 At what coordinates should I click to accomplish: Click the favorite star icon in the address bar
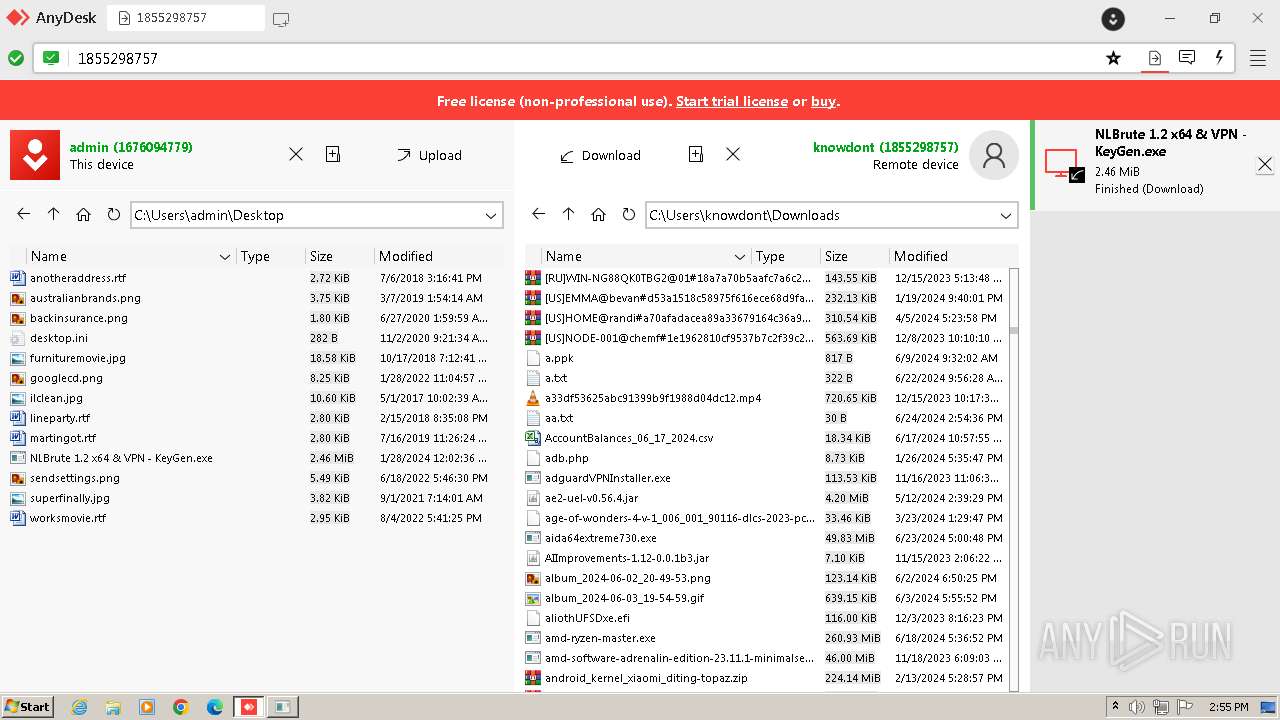(1113, 58)
